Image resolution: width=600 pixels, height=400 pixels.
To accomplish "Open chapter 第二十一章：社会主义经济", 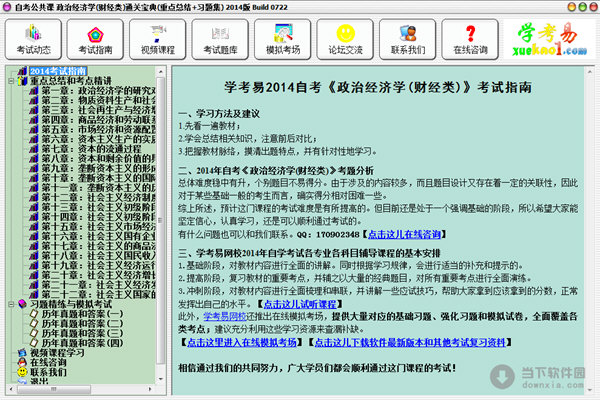I will coord(98,285).
